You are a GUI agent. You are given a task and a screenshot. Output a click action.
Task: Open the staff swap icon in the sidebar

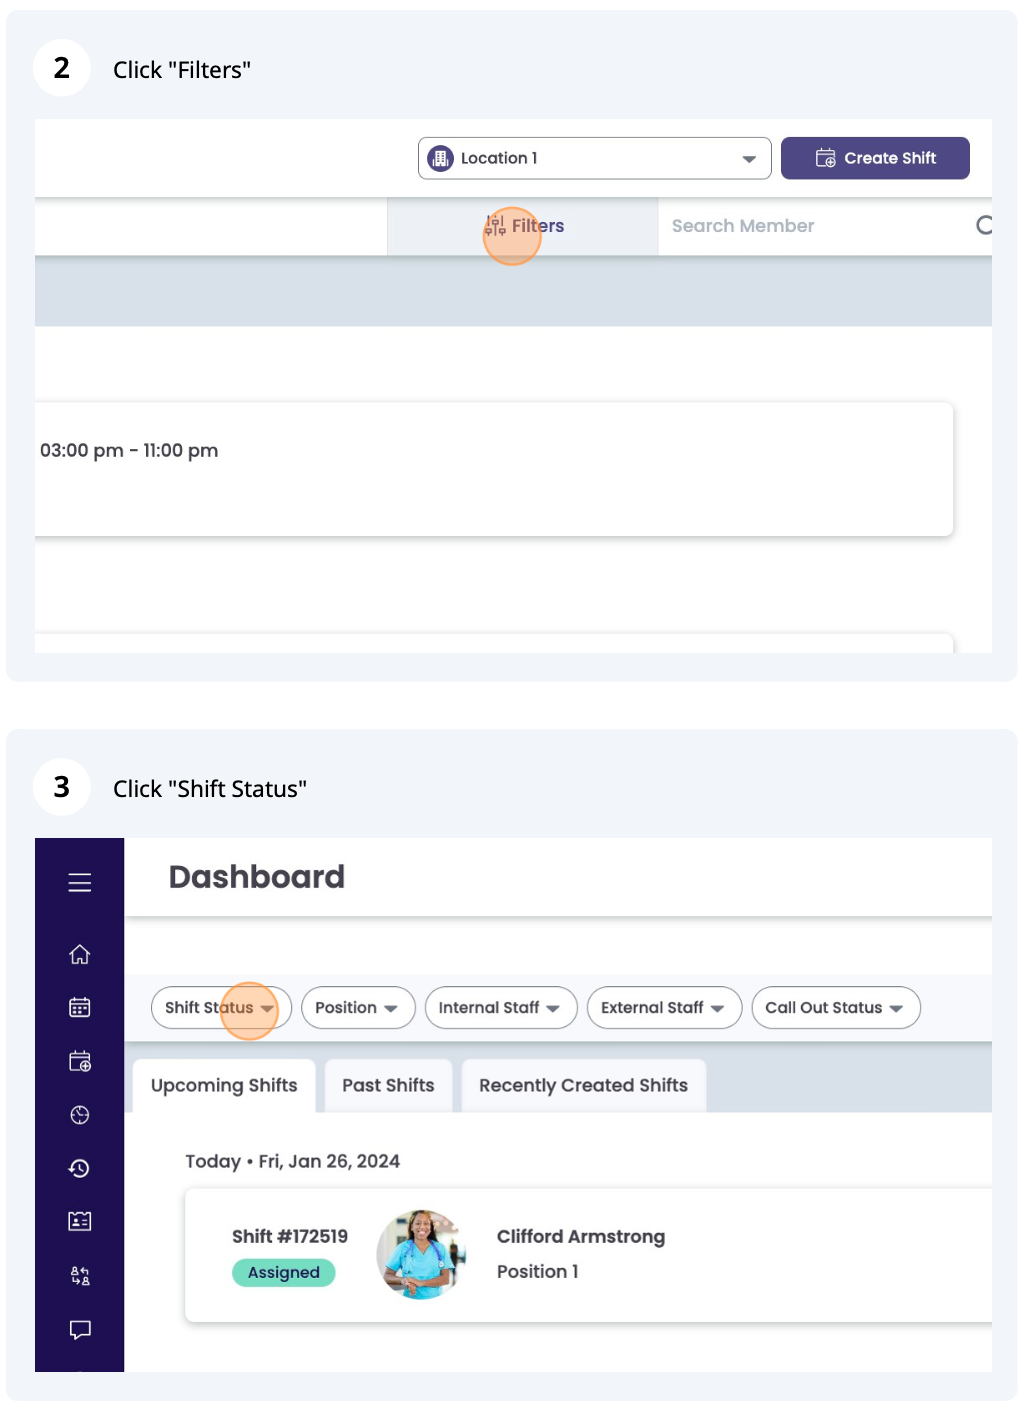coord(80,1275)
